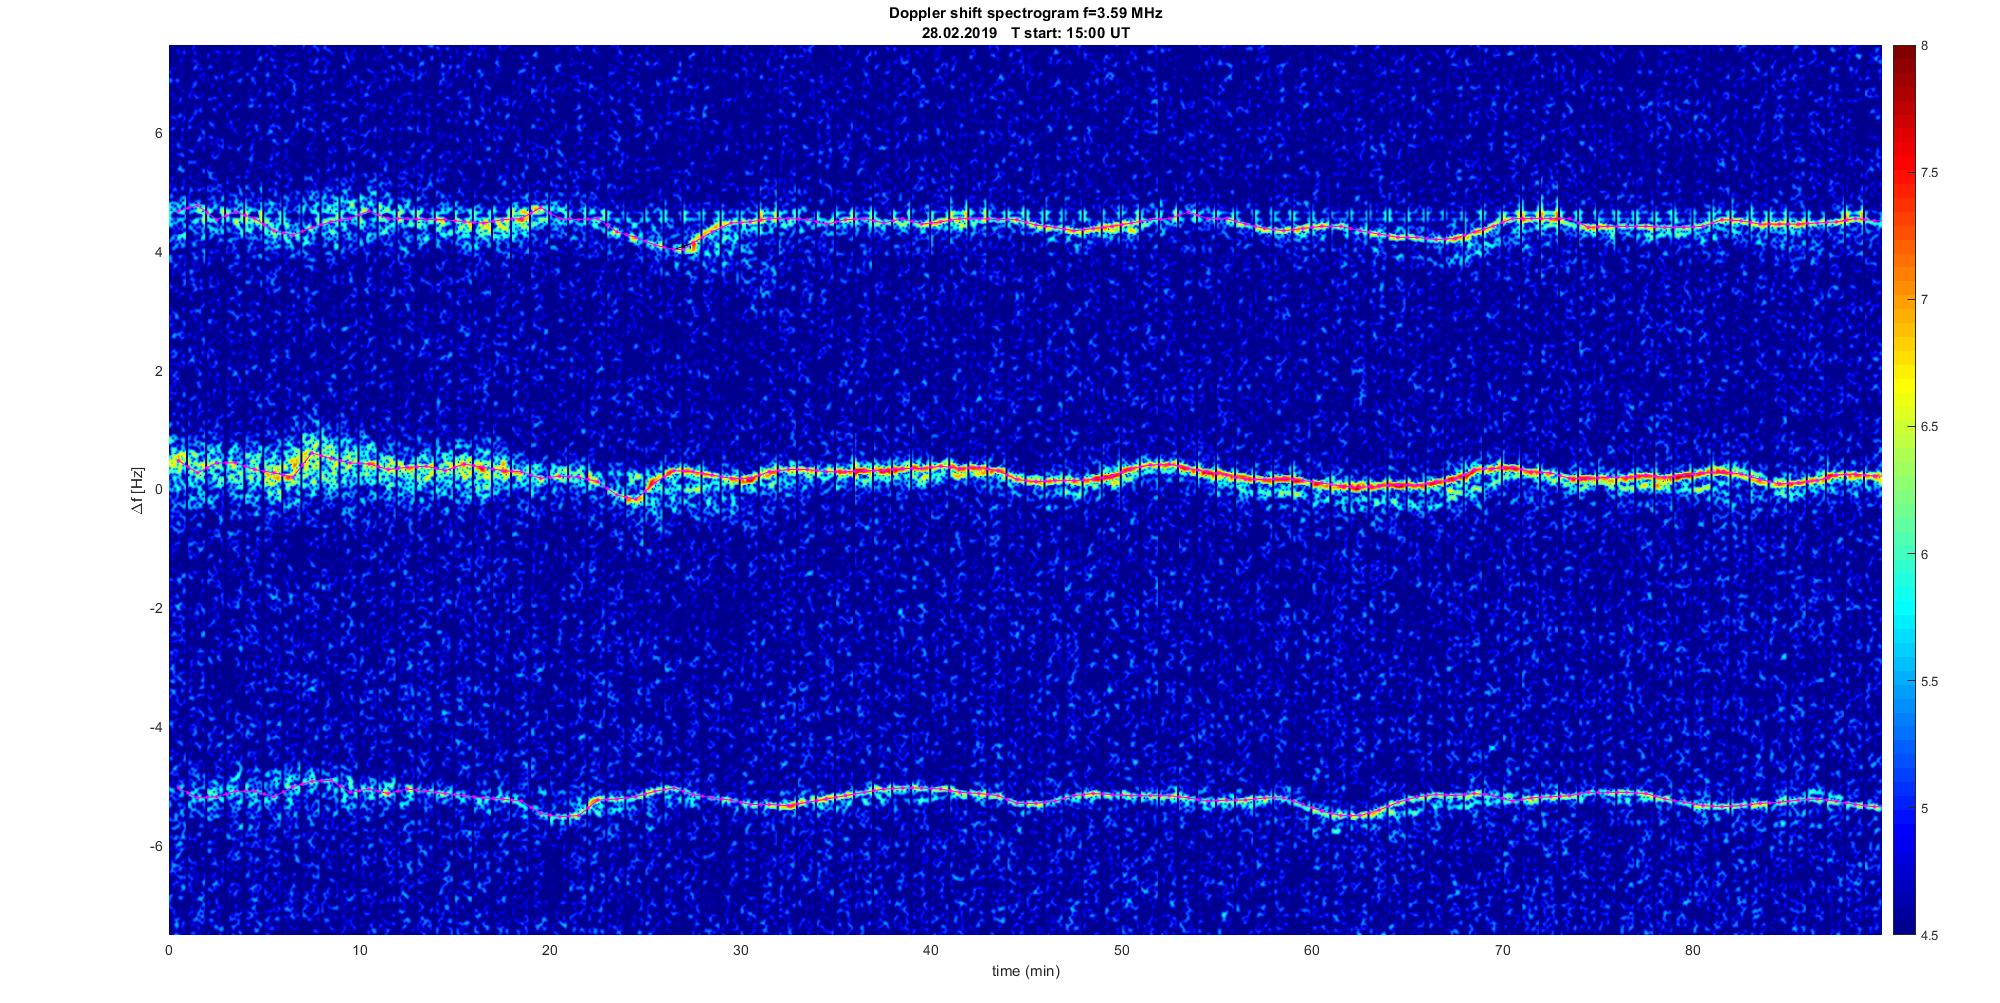Click the y-axis tick label '4'
2000x1003 pixels.
(158, 252)
